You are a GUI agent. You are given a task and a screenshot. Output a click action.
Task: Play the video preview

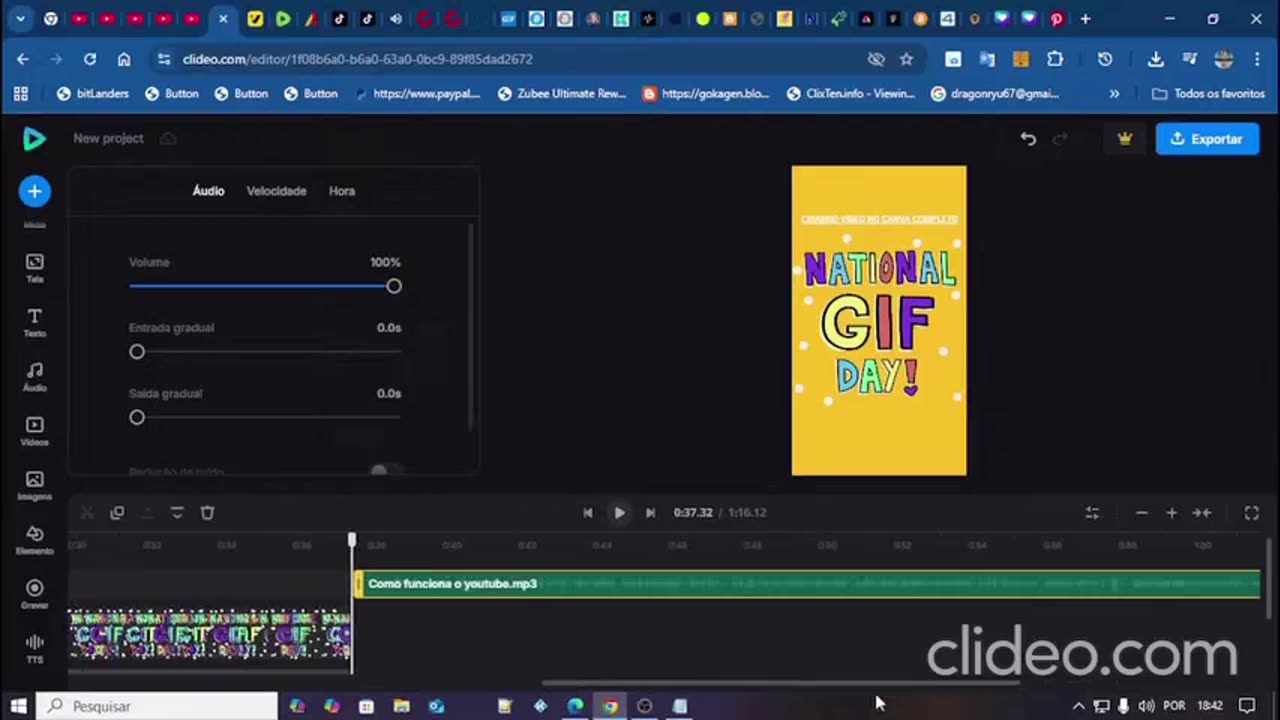pyautogui.click(x=619, y=513)
